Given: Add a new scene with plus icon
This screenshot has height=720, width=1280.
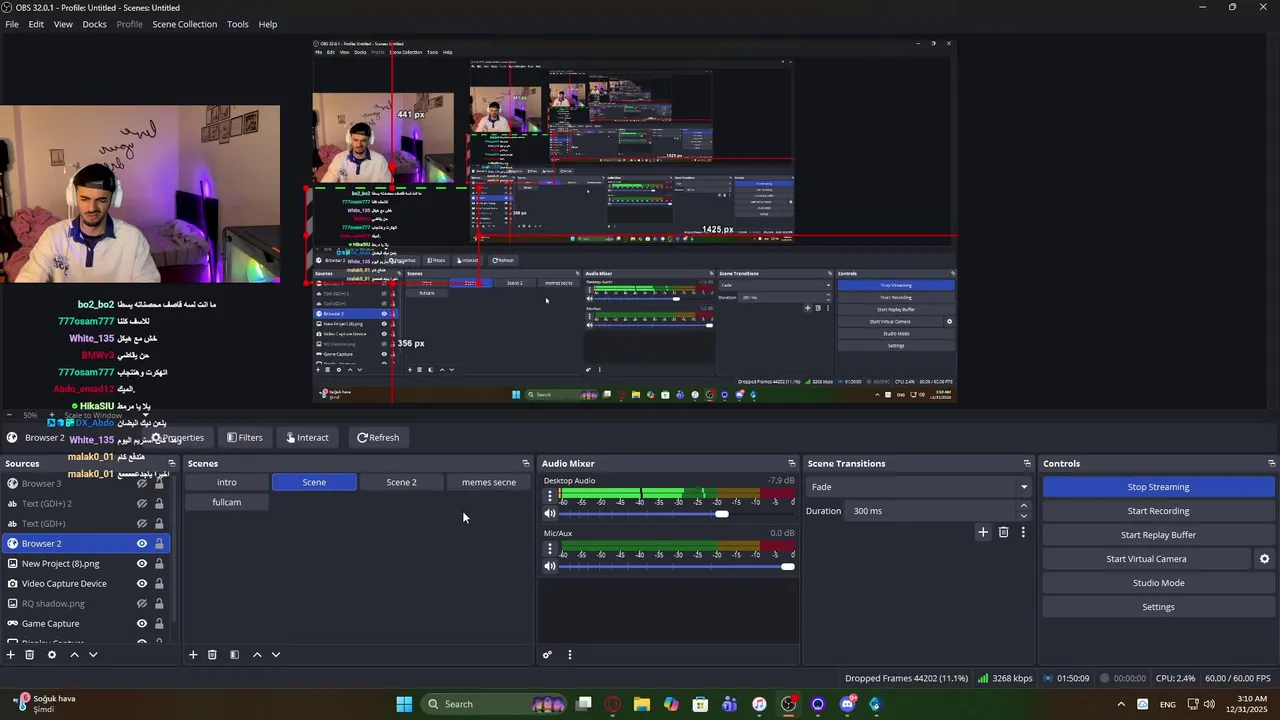Looking at the screenshot, I should pyautogui.click(x=193, y=655).
